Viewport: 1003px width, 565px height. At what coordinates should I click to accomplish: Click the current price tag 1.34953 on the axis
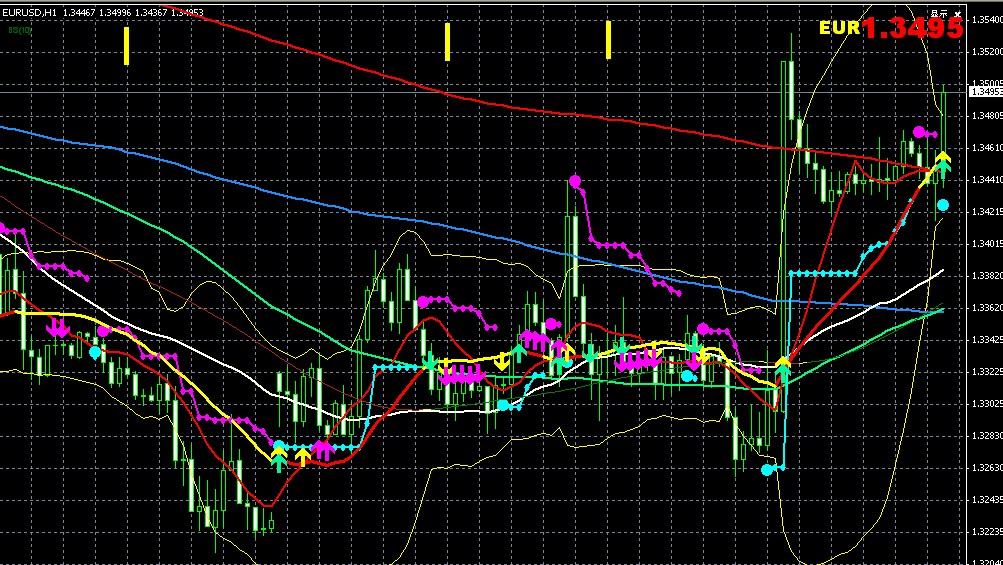pyautogui.click(x=986, y=92)
